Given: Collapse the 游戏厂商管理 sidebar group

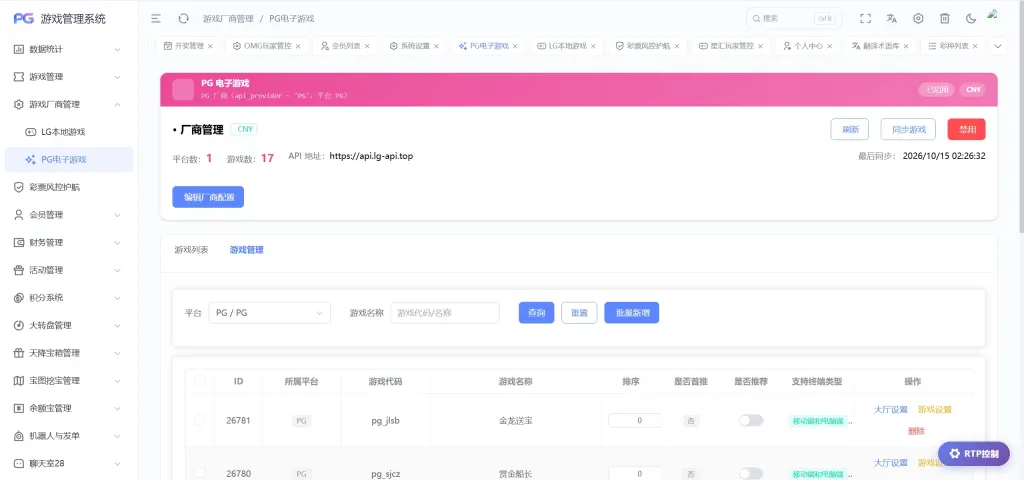Looking at the screenshot, I should (x=118, y=104).
